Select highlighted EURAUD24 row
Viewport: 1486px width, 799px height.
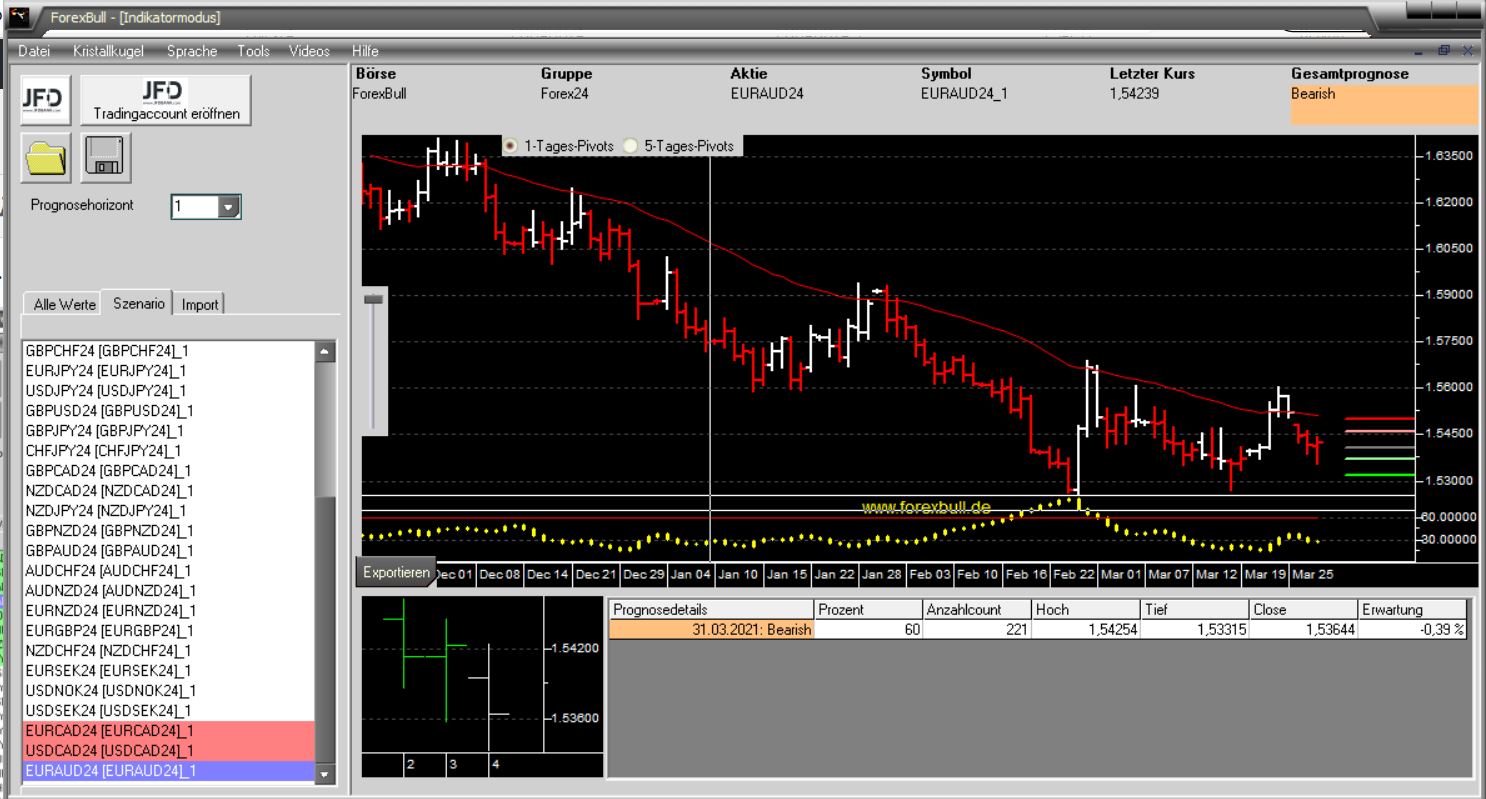pos(167,771)
